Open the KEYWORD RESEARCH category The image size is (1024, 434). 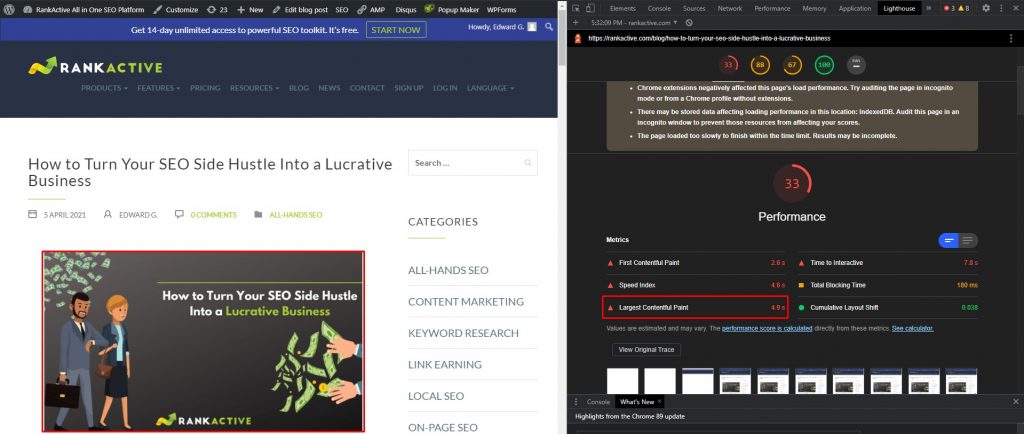[463, 333]
